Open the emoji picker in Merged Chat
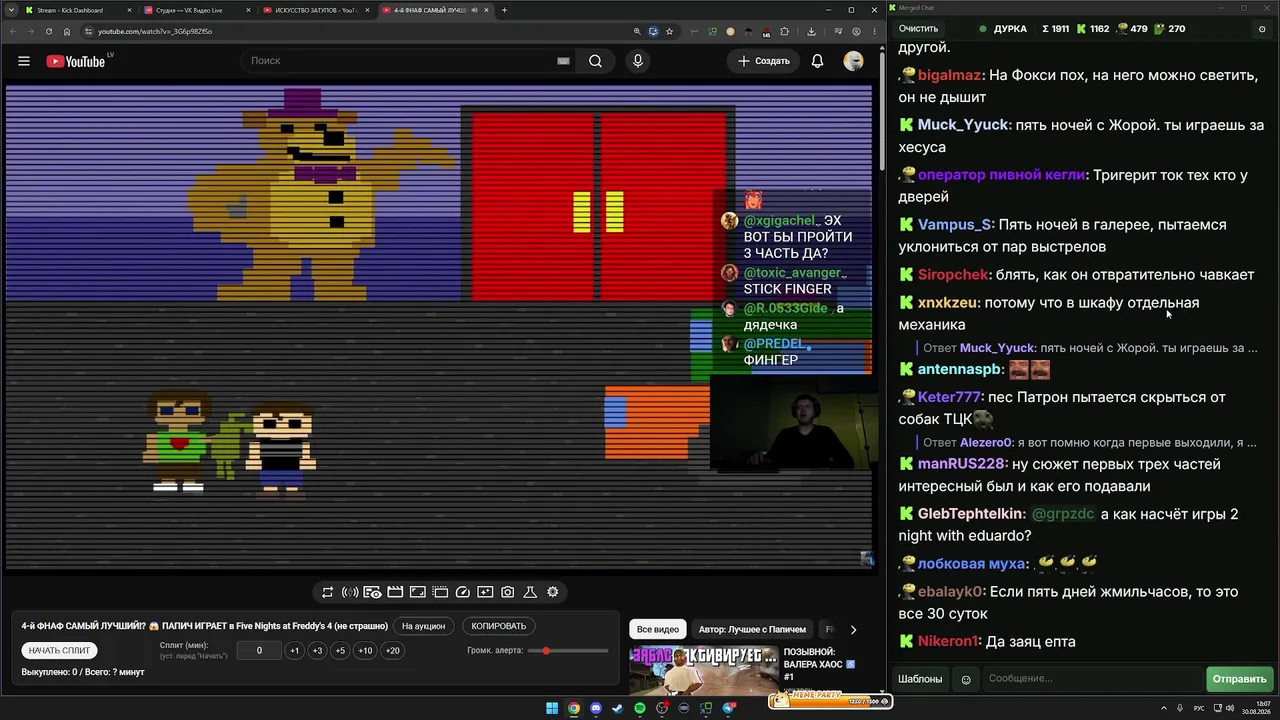 point(966,679)
